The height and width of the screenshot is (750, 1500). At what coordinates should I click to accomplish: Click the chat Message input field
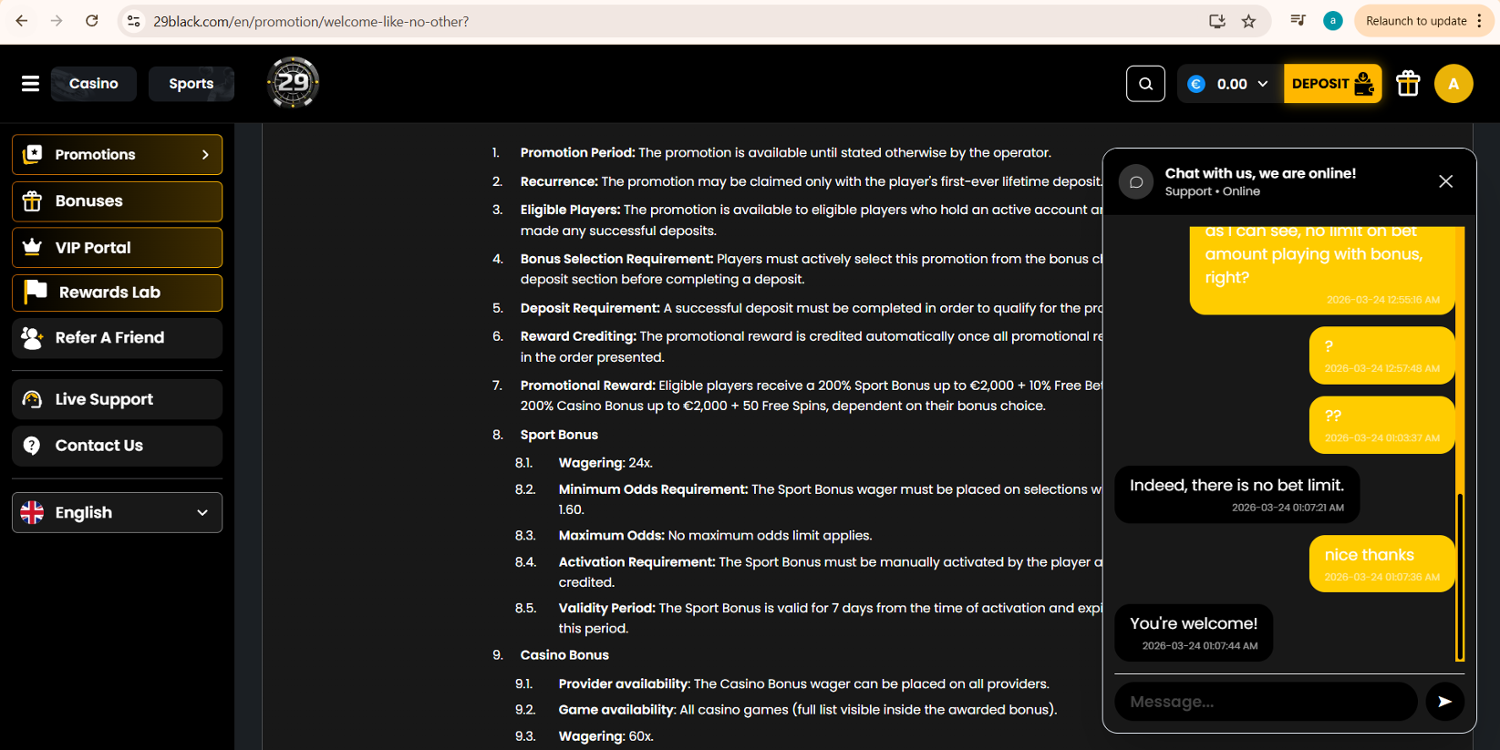pyautogui.click(x=1266, y=702)
